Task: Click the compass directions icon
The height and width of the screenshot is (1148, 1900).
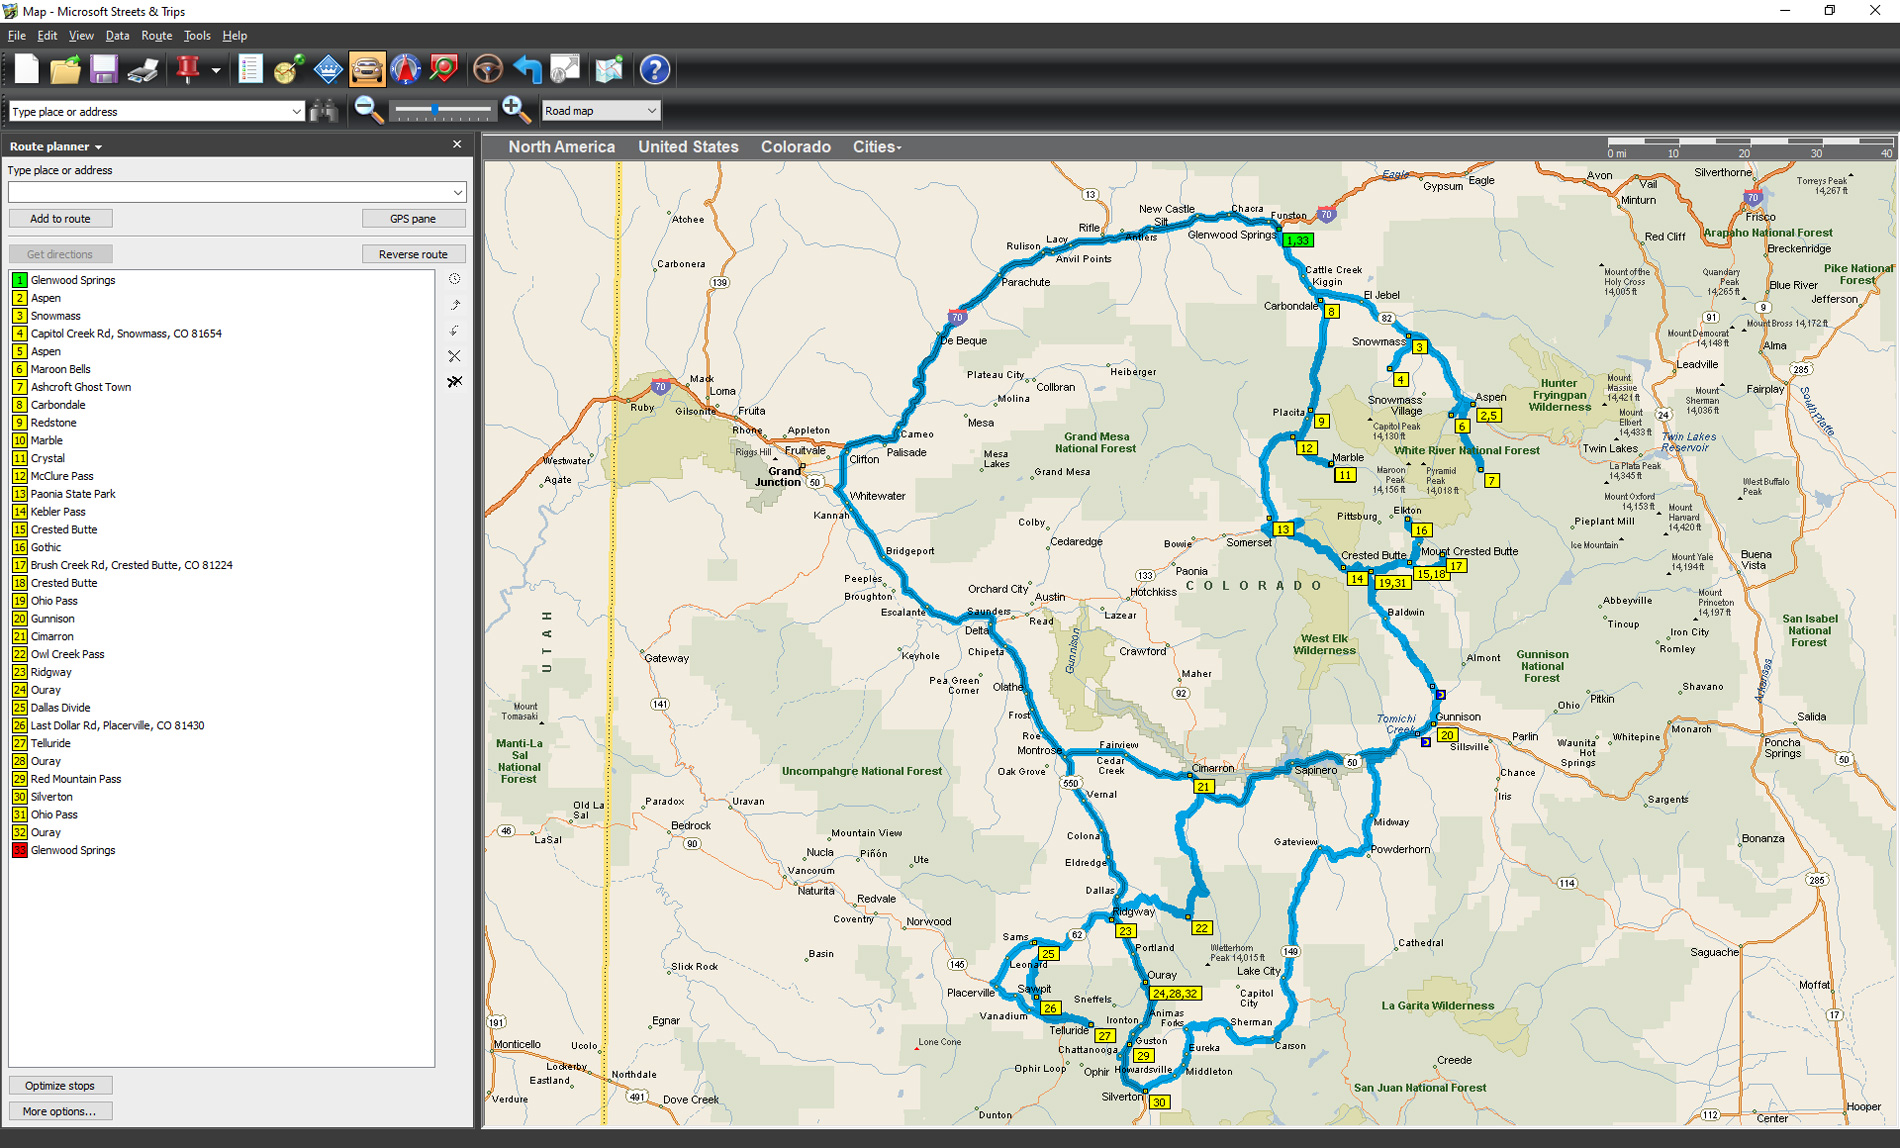Action: (405, 70)
